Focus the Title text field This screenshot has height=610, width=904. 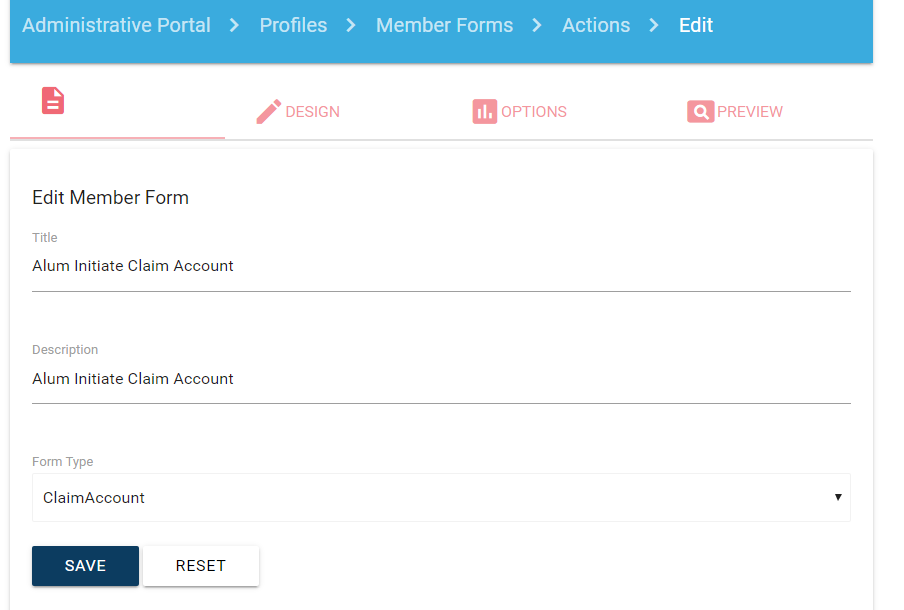point(441,267)
